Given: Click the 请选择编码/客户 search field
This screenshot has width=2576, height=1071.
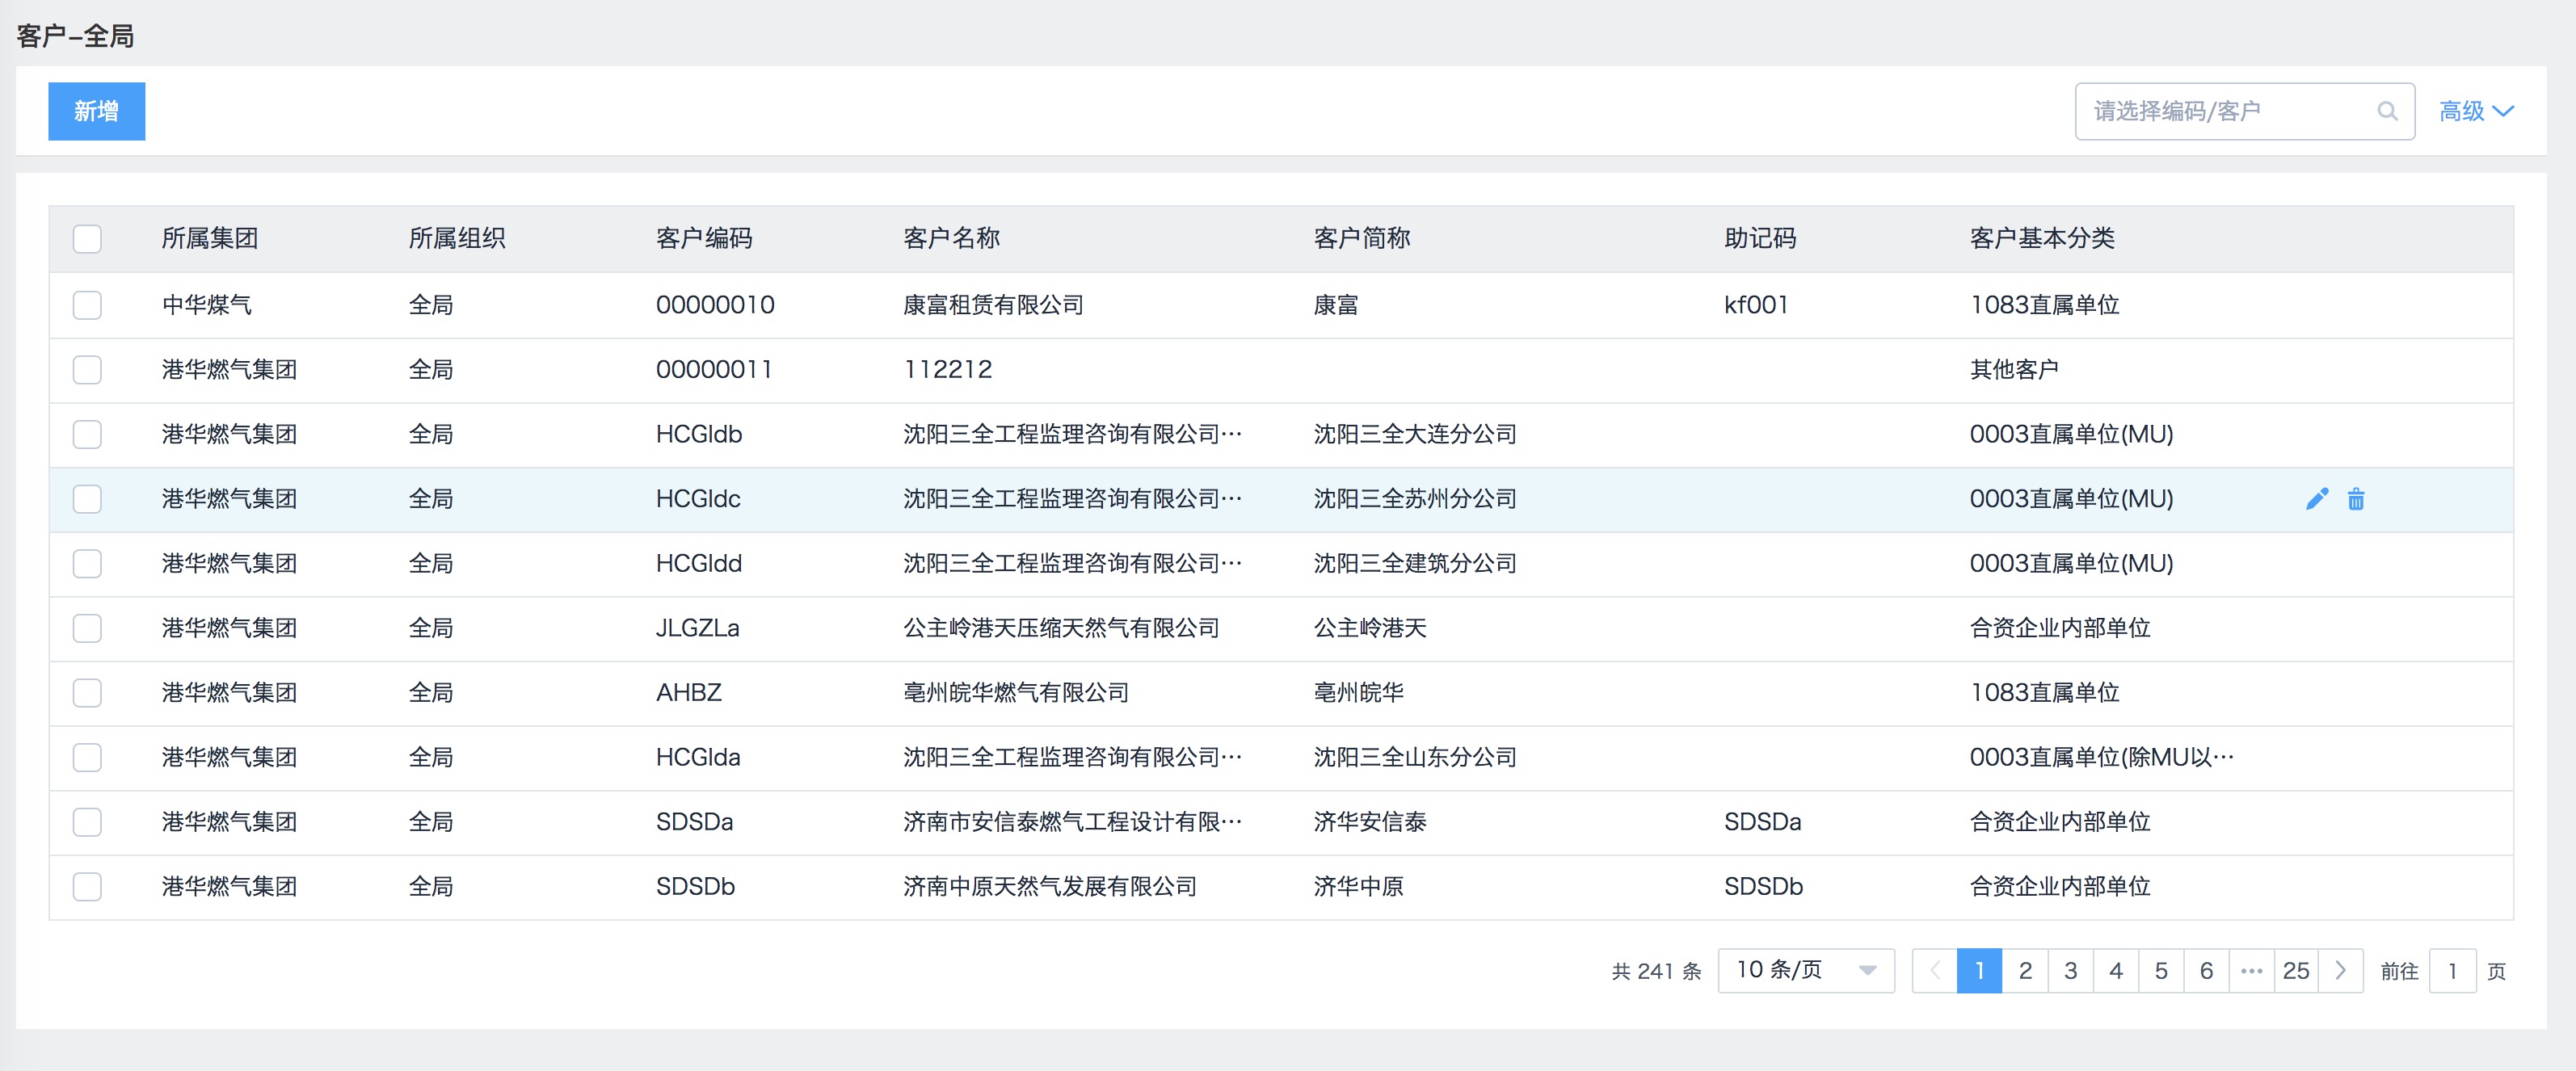Looking at the screenshot, I should pos(2225,111).
